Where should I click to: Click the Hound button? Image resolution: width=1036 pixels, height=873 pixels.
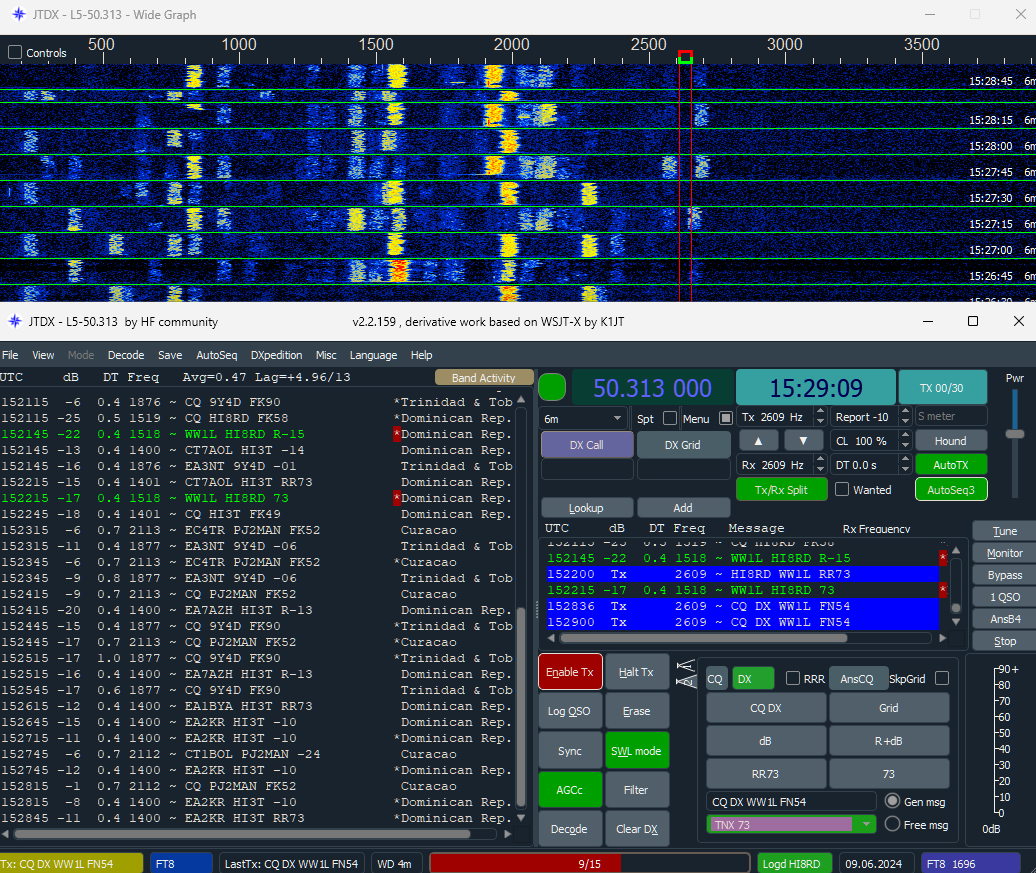click(950, 441)
